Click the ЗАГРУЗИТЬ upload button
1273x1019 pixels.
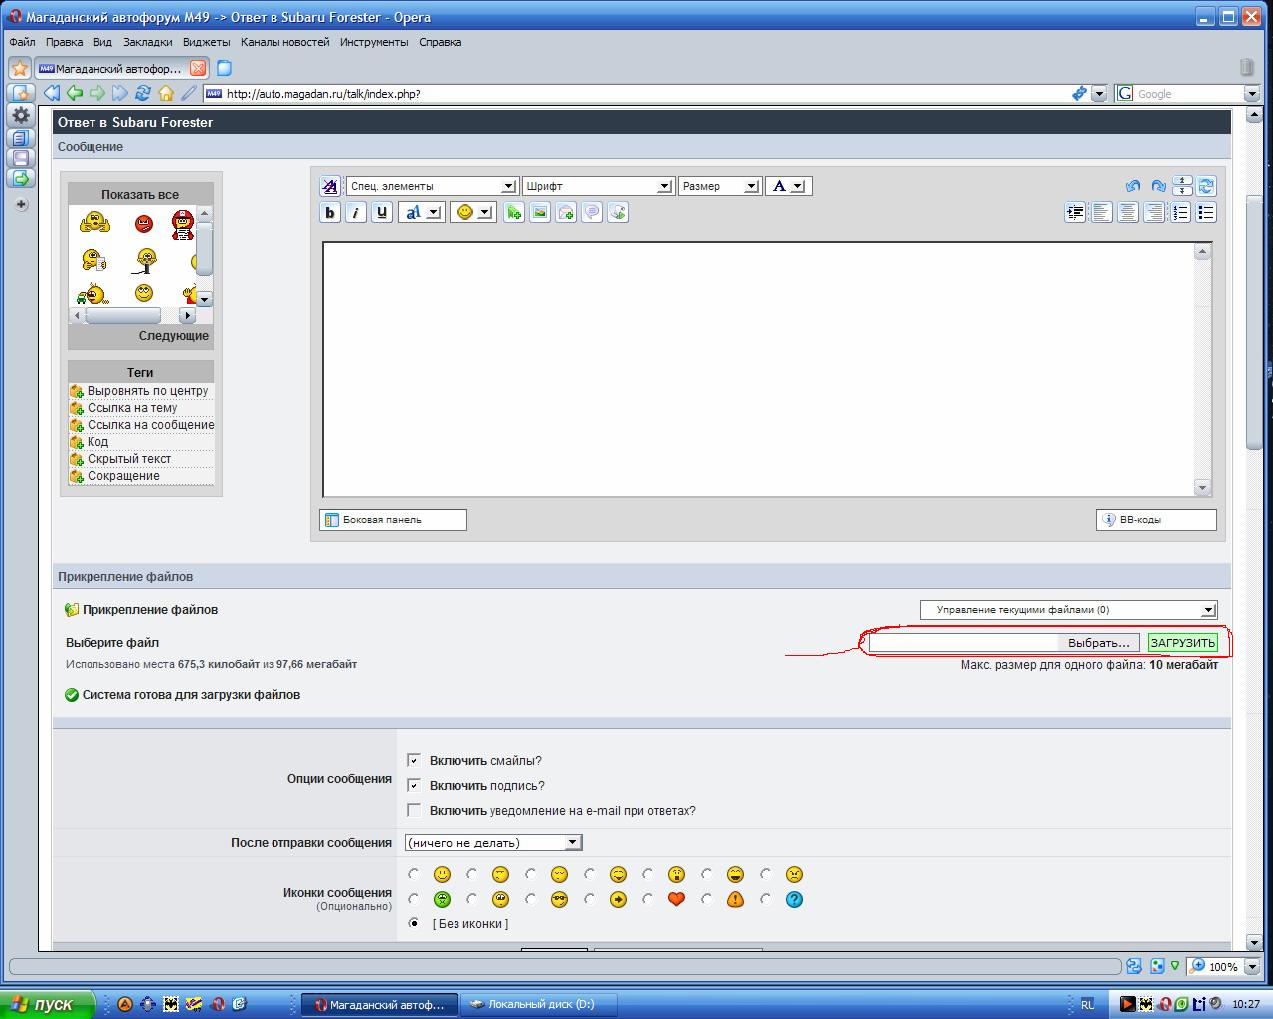[1182, 643]
